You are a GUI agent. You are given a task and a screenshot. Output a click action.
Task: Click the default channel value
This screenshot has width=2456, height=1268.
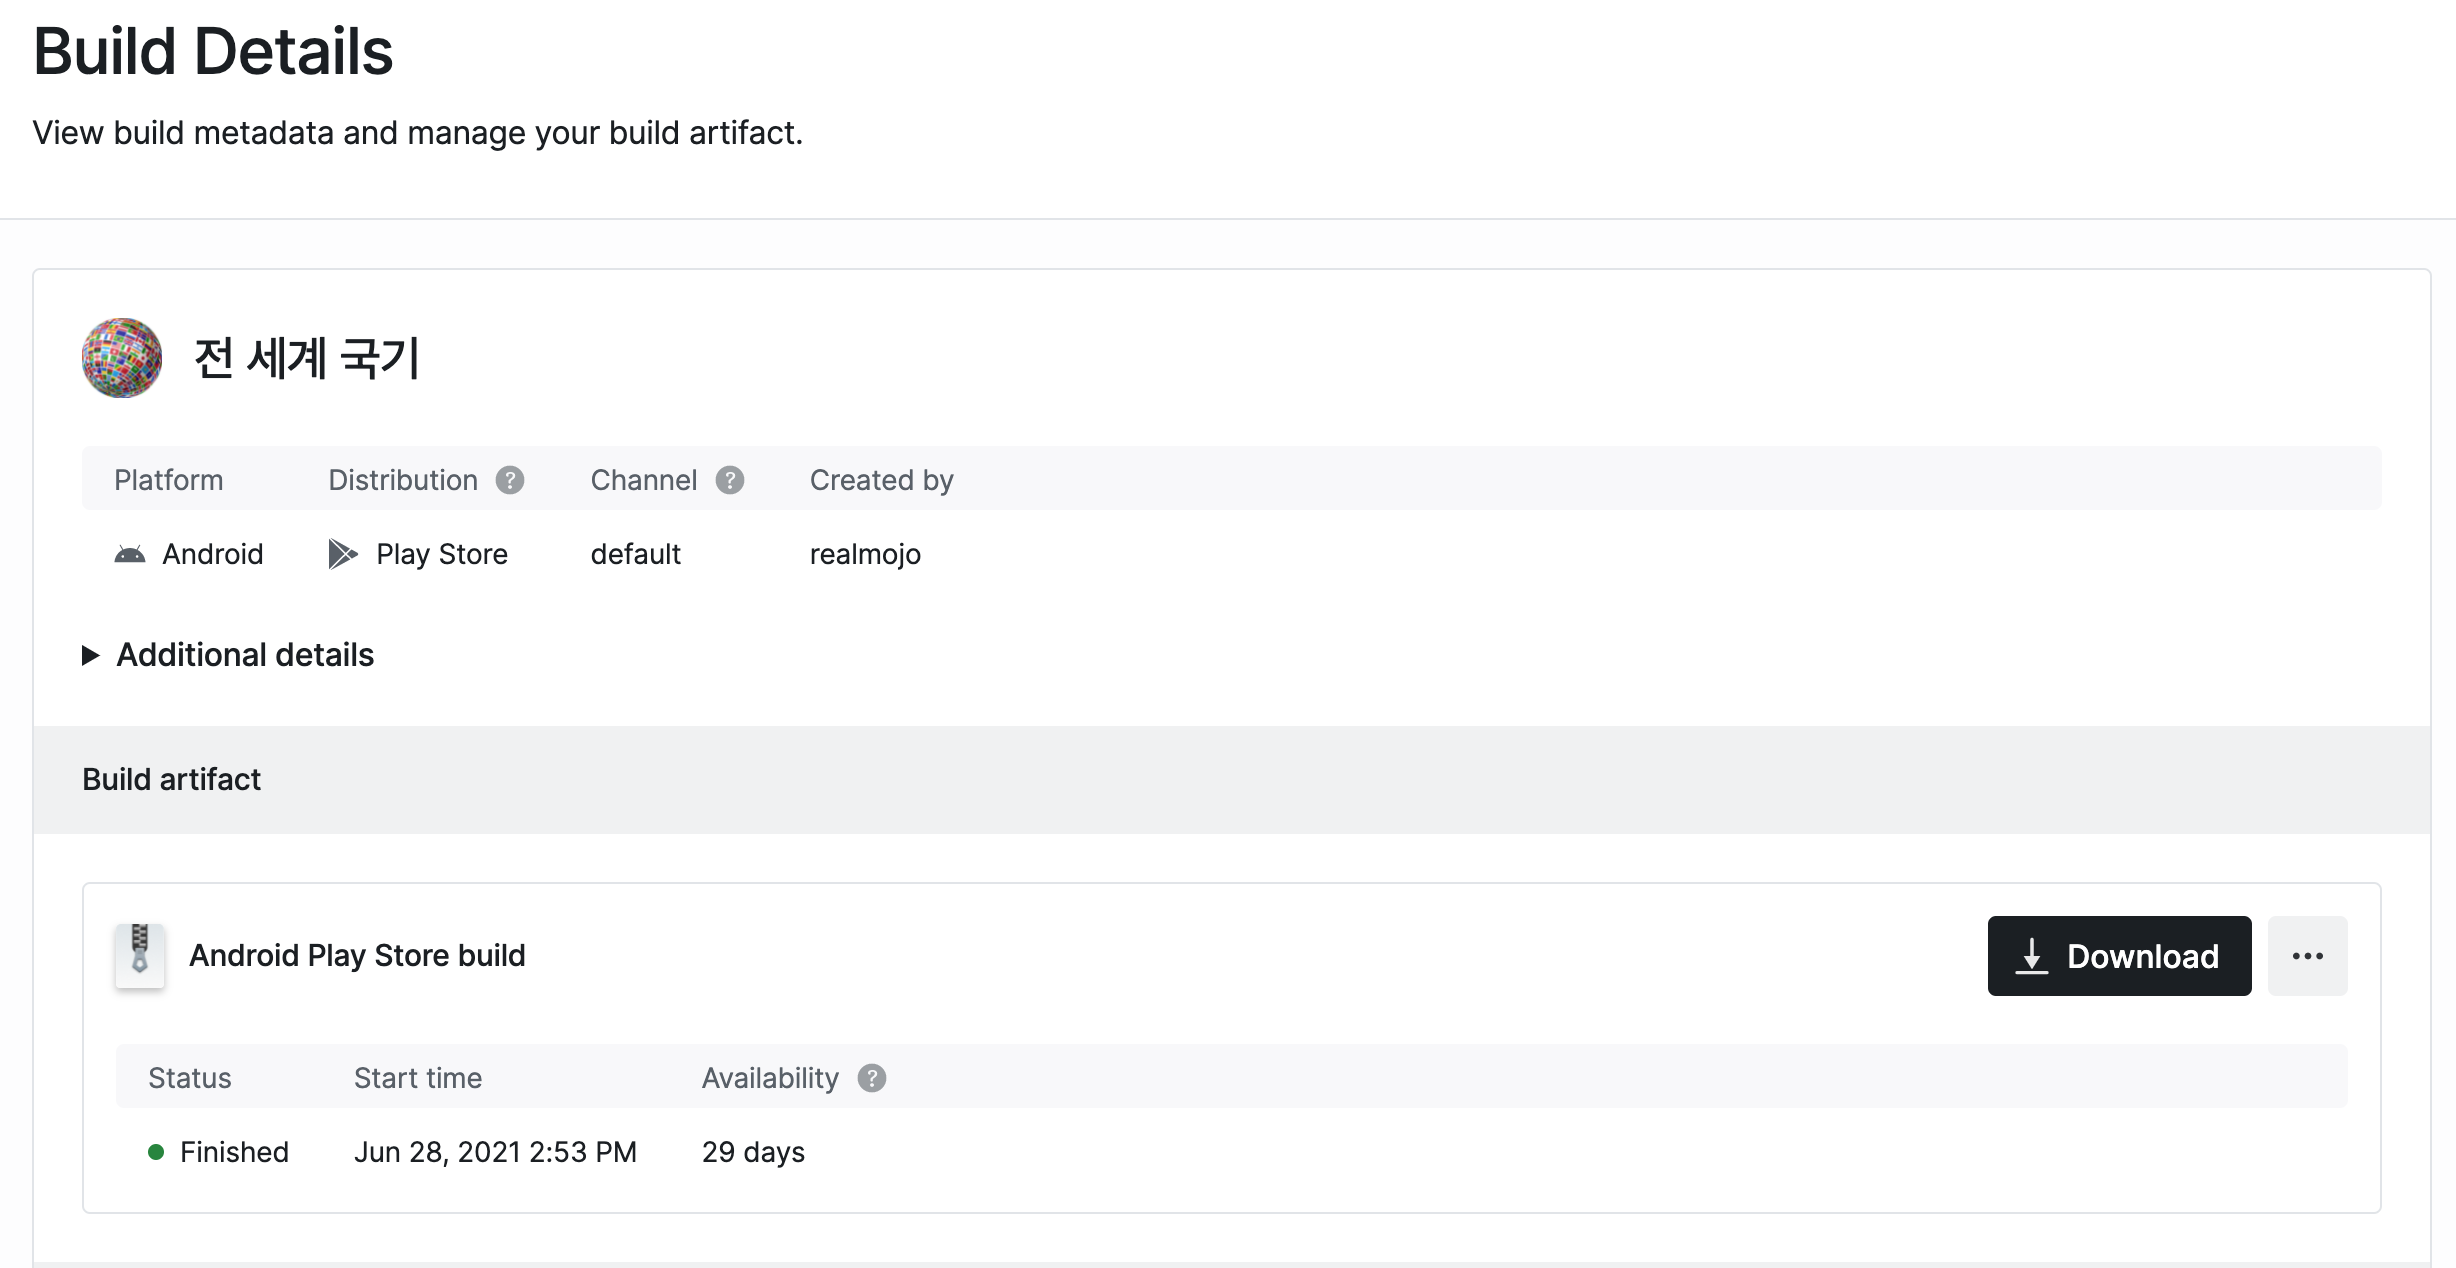coord(635,554)
